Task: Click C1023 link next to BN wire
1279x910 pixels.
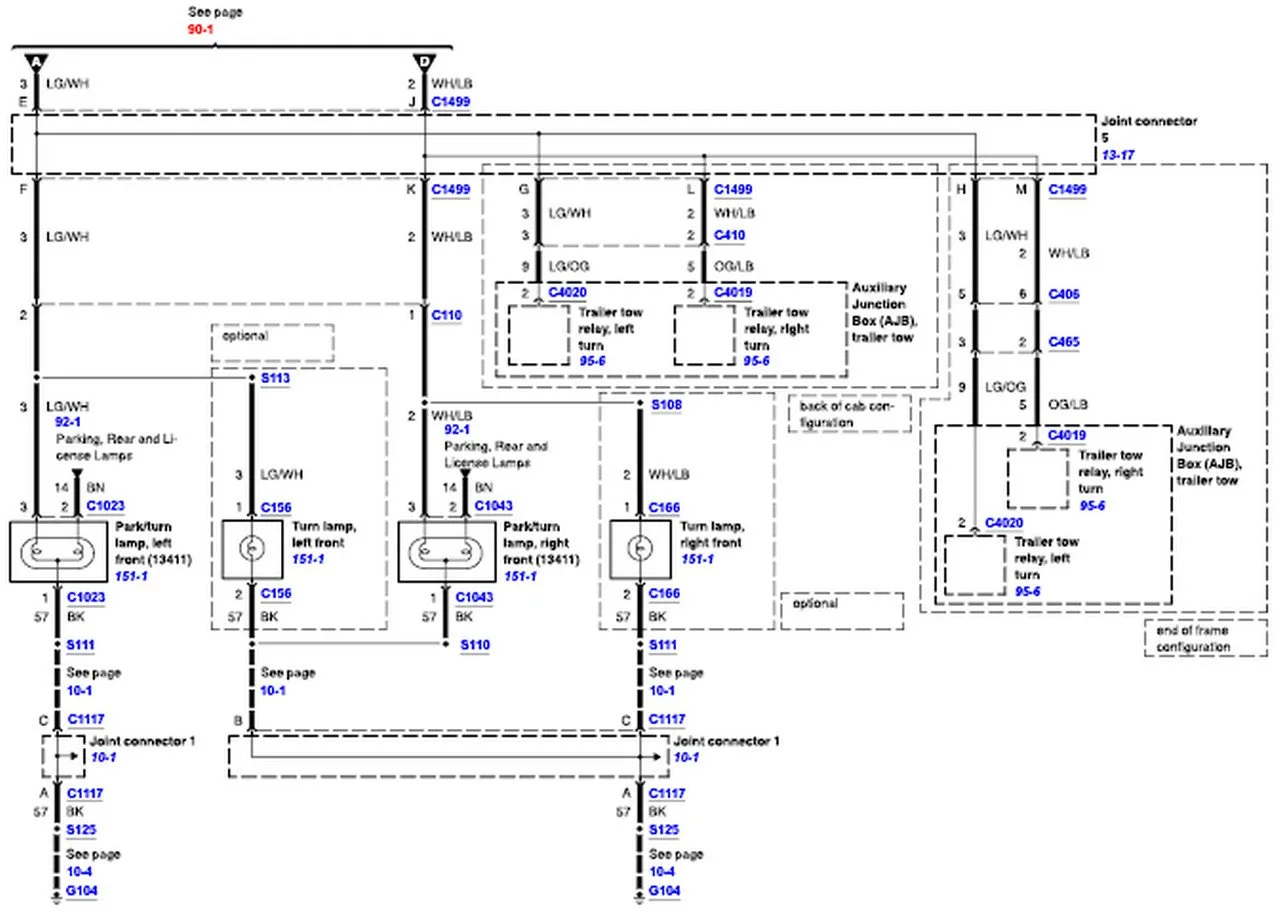Action: point(105,507)
